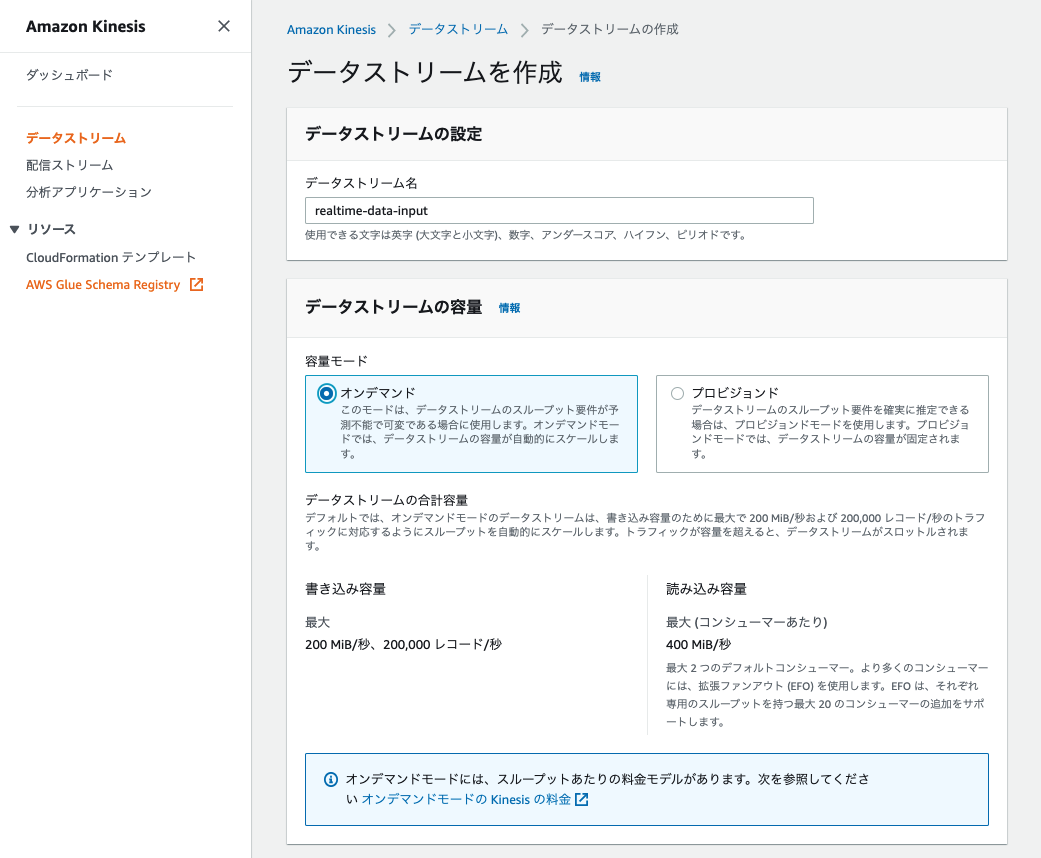Image resolution: width=1041 pixels, height=858 pixels.
Task: Click the データストリームの設定 section heading
Action: pyautogui.click(x=394, y=134)
